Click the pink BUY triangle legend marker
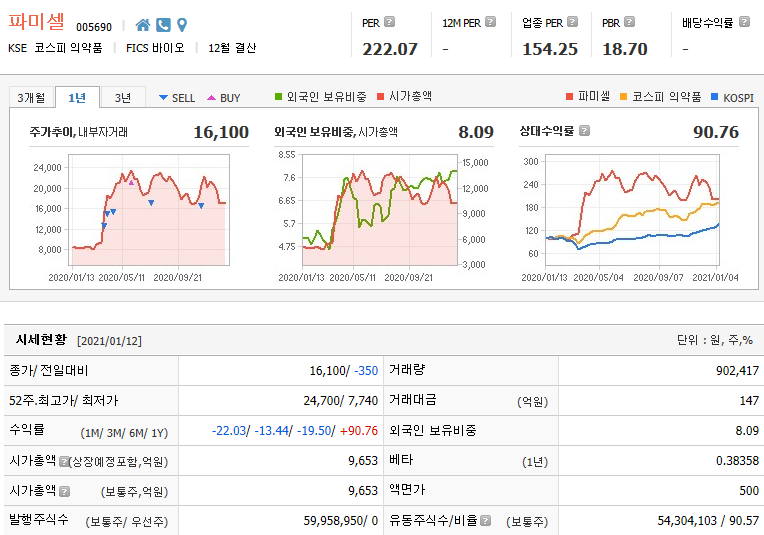The image size is (764, 535). pos(211,98)
